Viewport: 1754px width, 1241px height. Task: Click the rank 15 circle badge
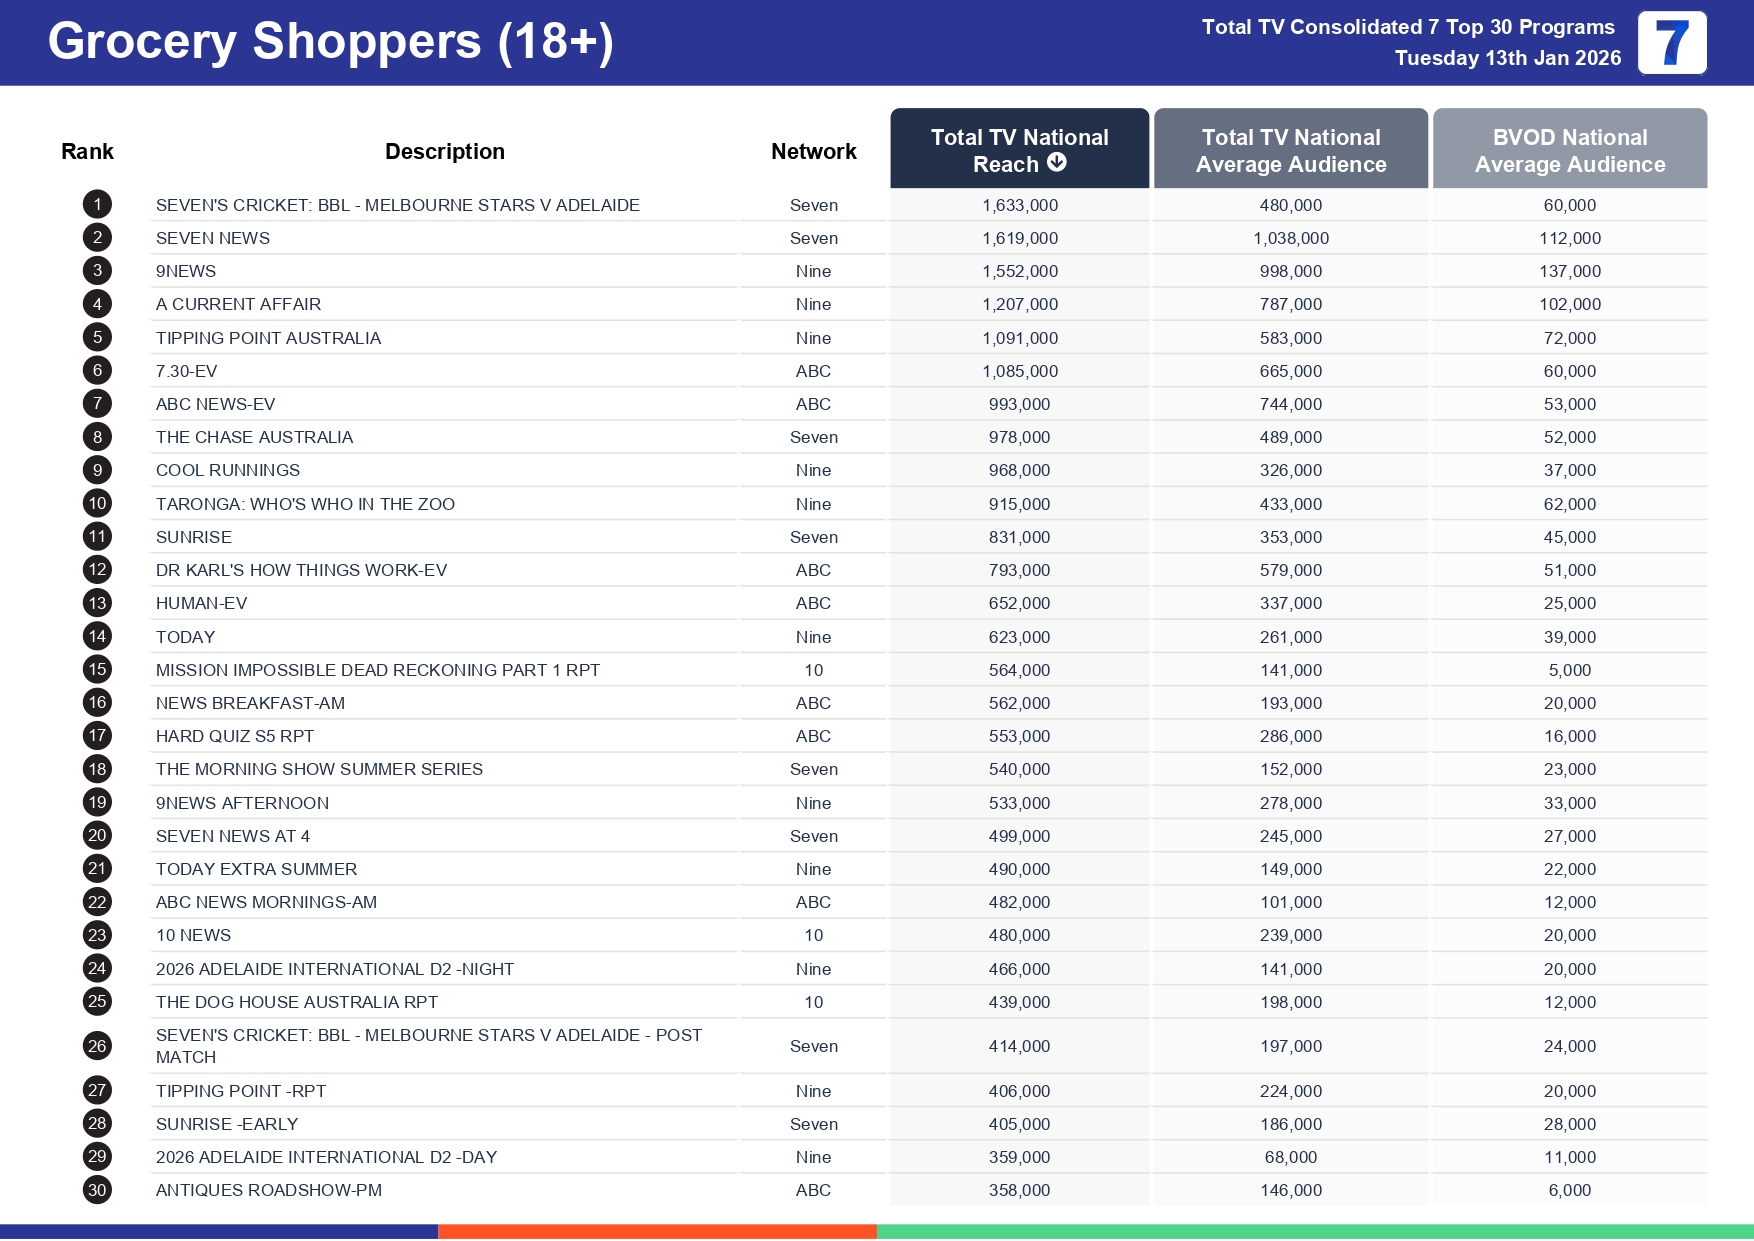click(x=97, y=670)
